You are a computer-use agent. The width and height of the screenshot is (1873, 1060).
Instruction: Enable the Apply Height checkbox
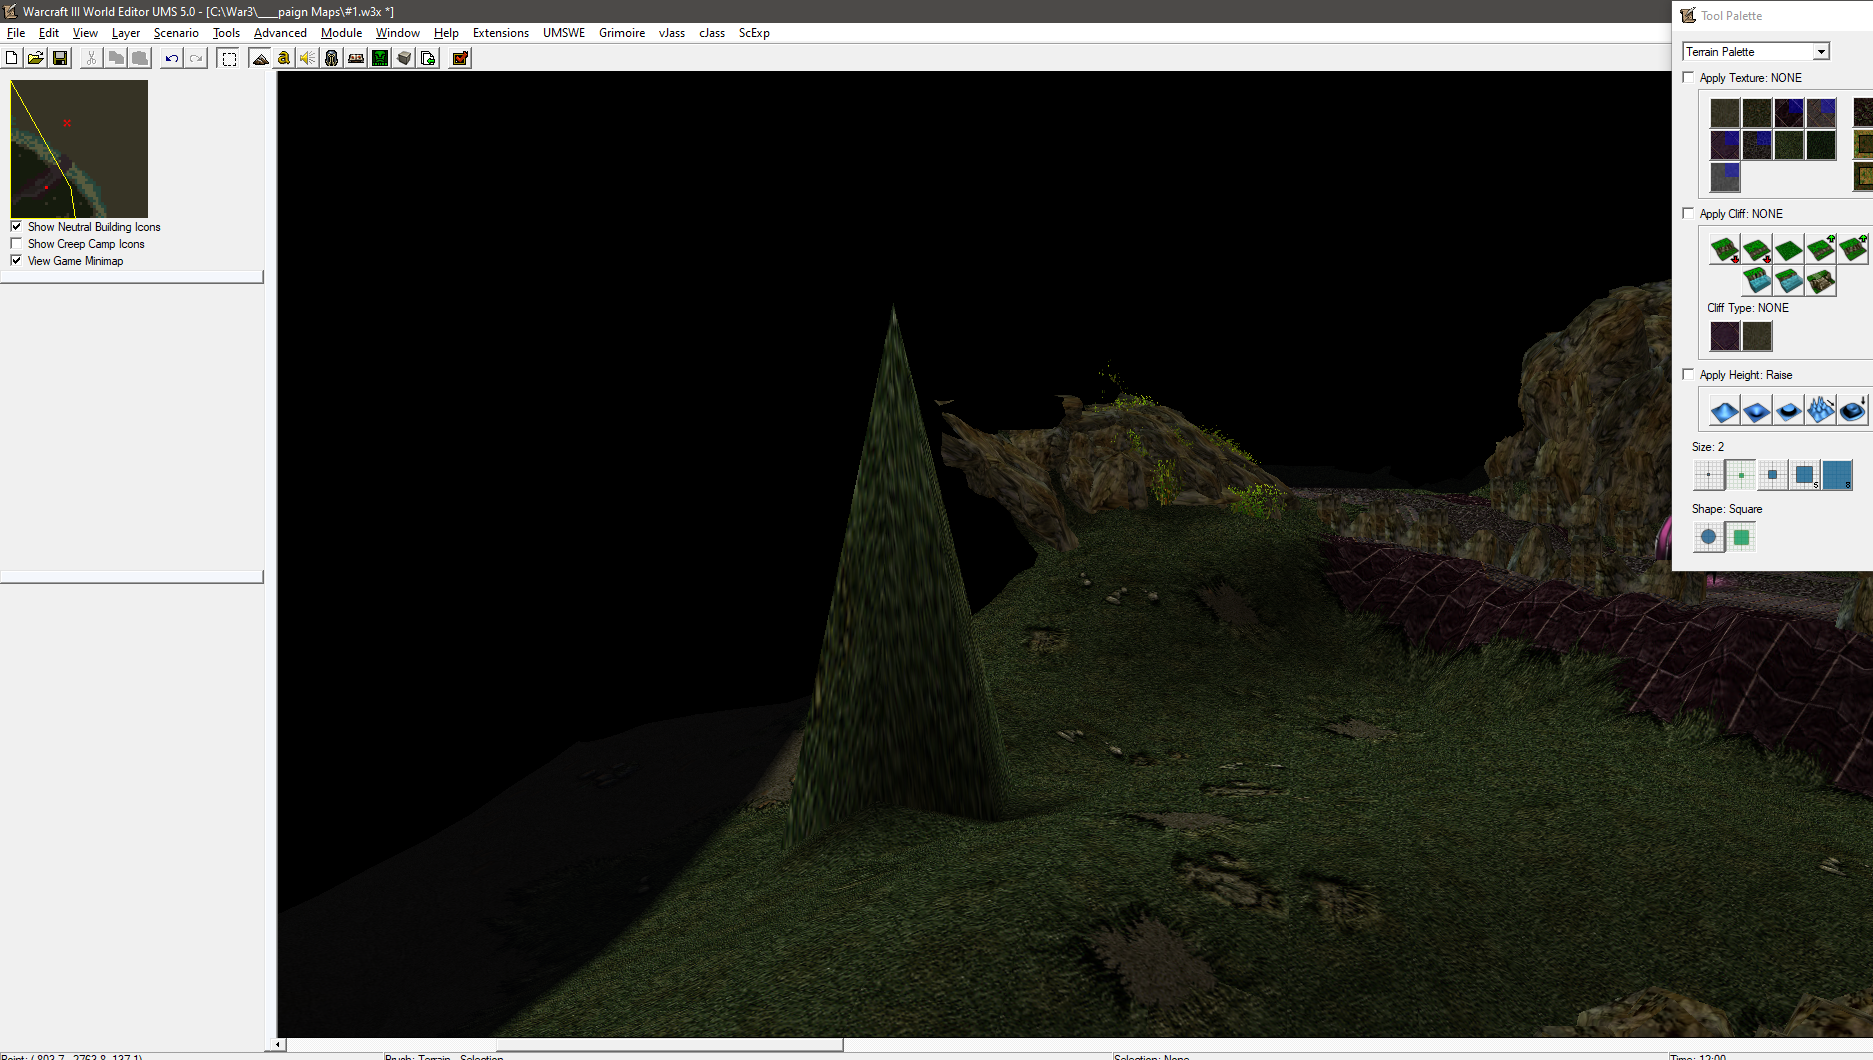click(1689, 374)
